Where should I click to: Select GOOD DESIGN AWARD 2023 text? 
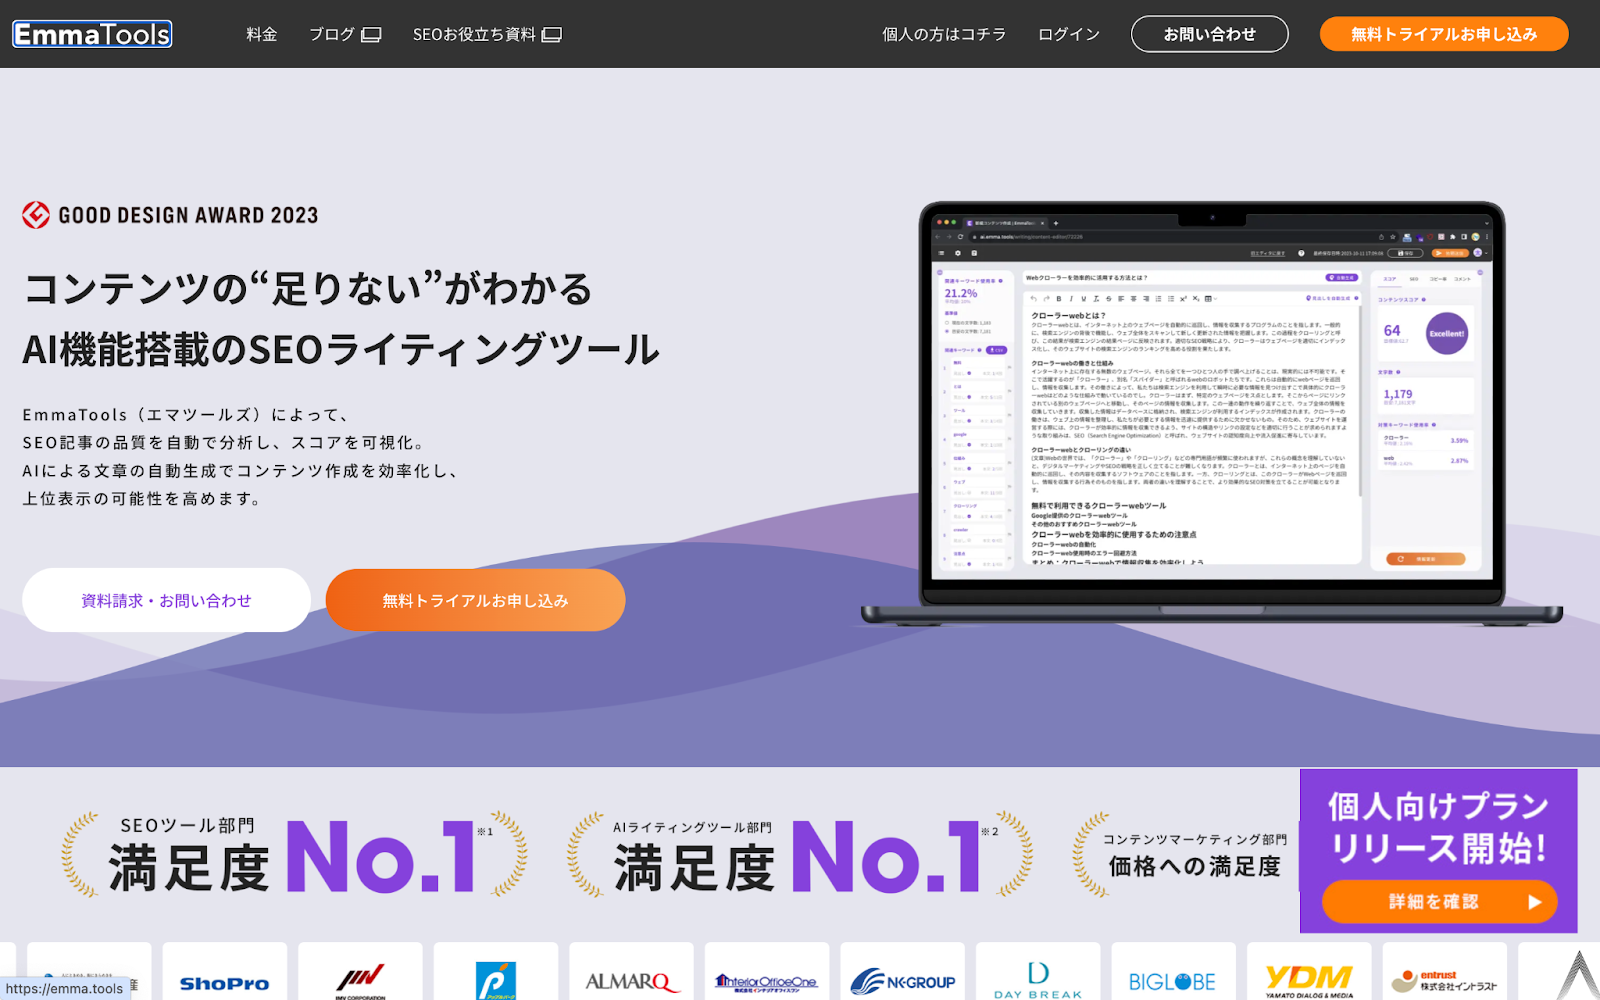188,215
